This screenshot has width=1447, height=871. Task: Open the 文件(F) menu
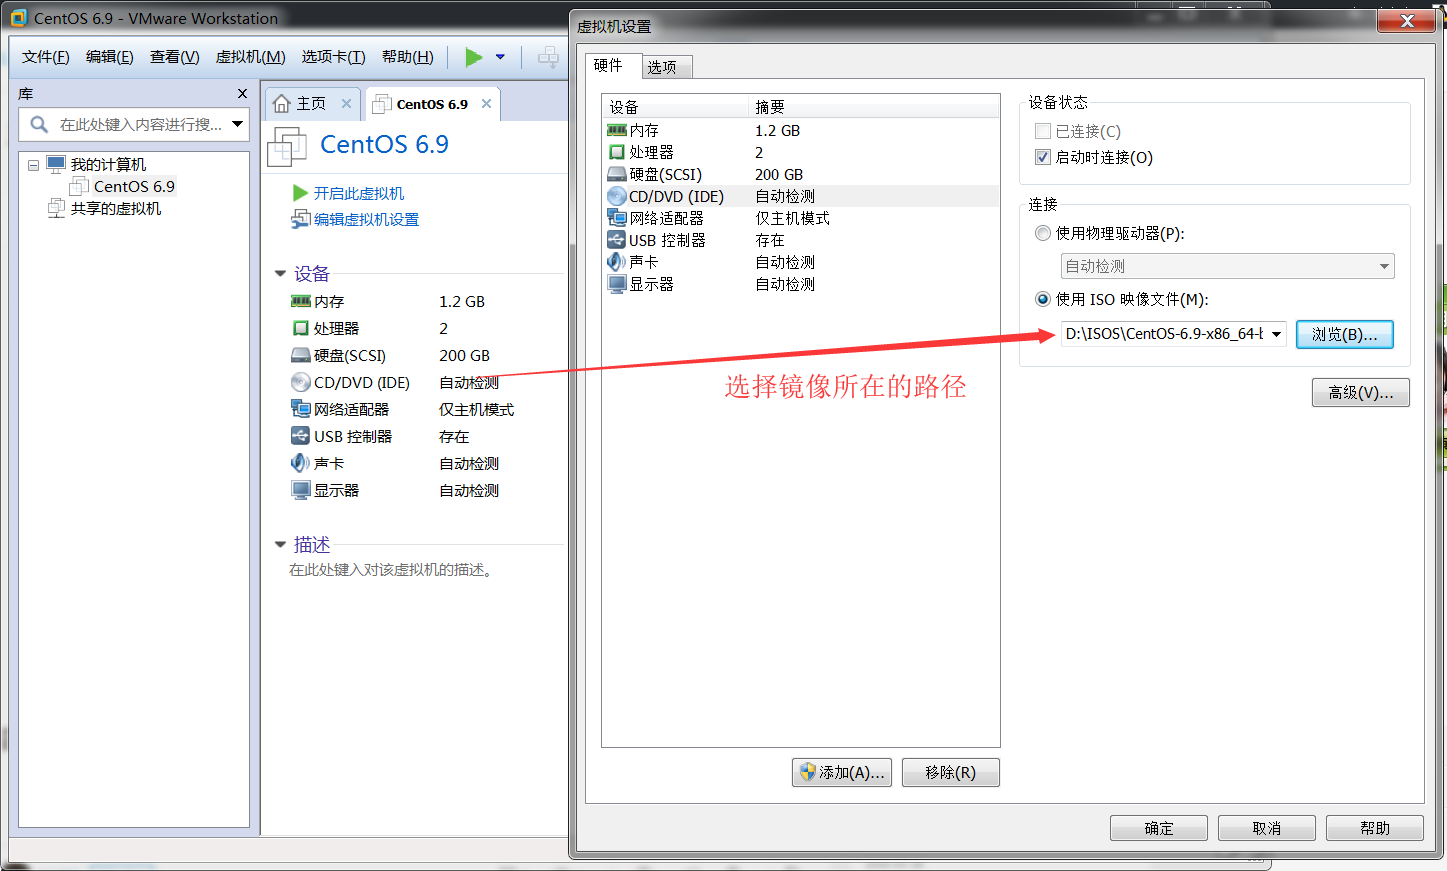pyautogui.click(x=46, y=56)
